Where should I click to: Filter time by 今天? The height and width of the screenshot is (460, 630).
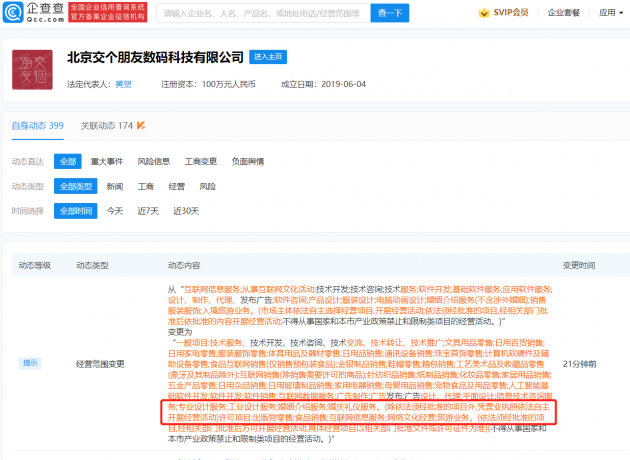115,211
